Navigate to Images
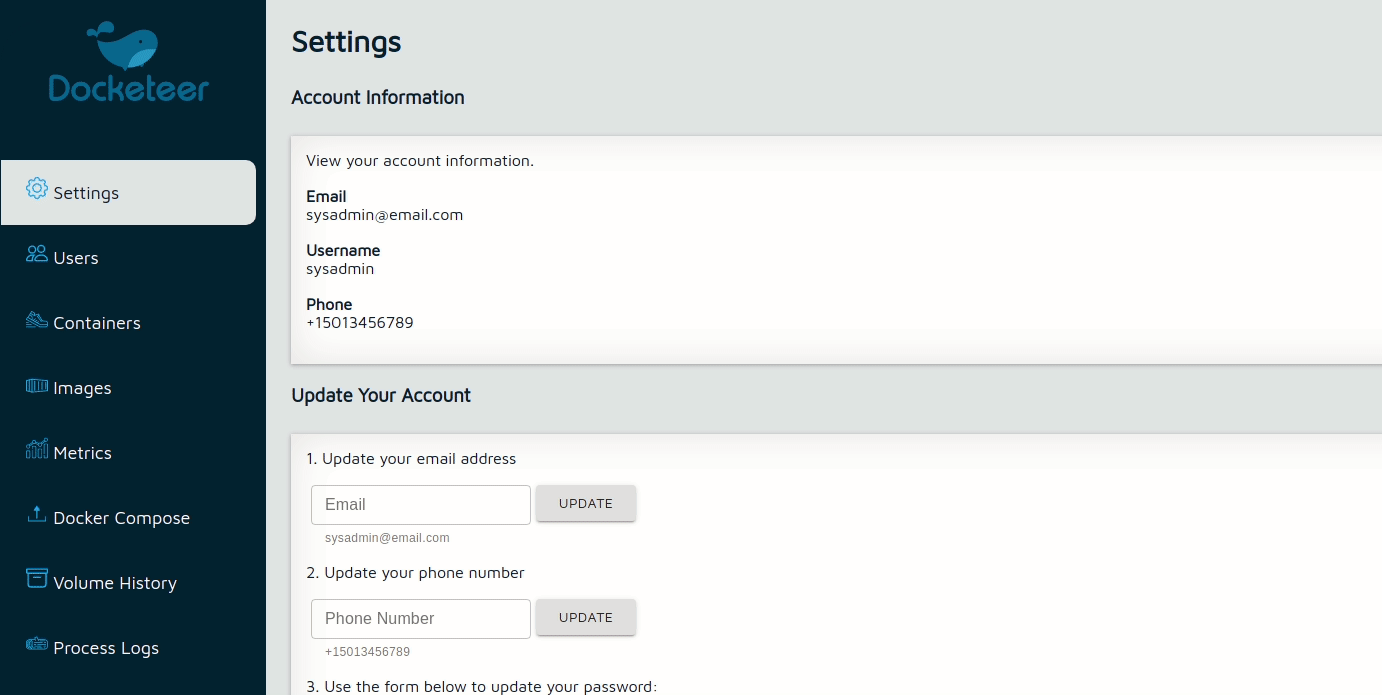The height and width of the screenshot is (695, 1382). point(128,388)
